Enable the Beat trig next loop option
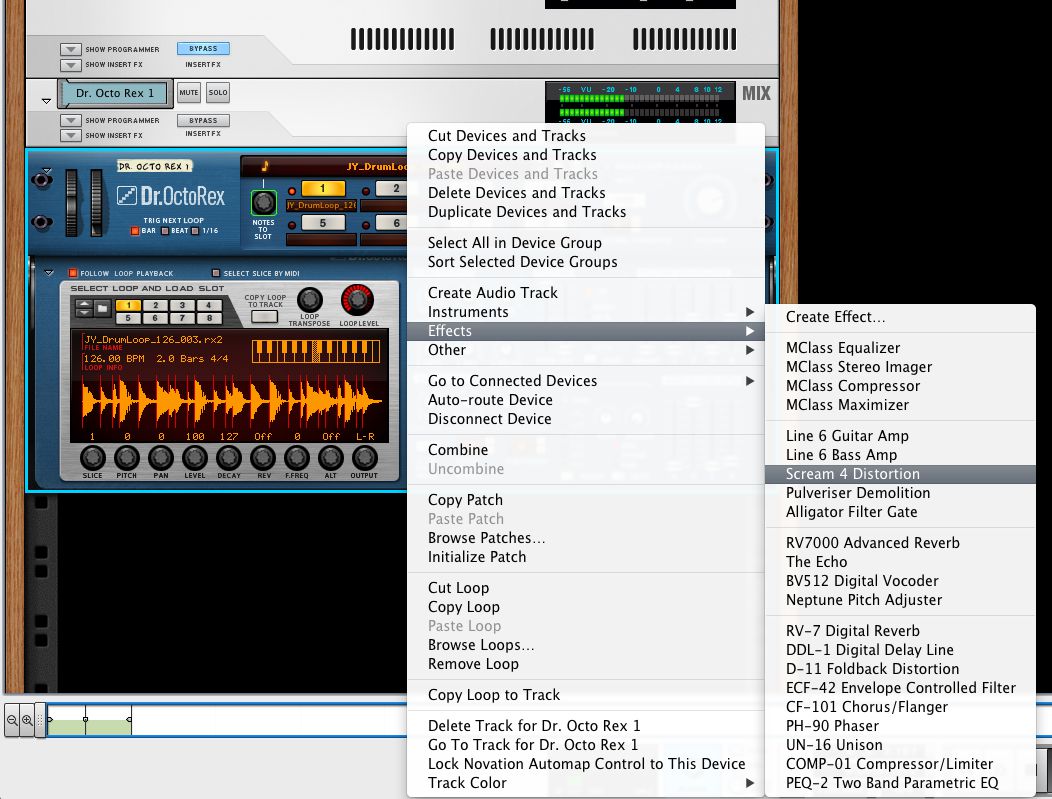The height and width of the screenshot is (799, 1052). tap(165, 231)
